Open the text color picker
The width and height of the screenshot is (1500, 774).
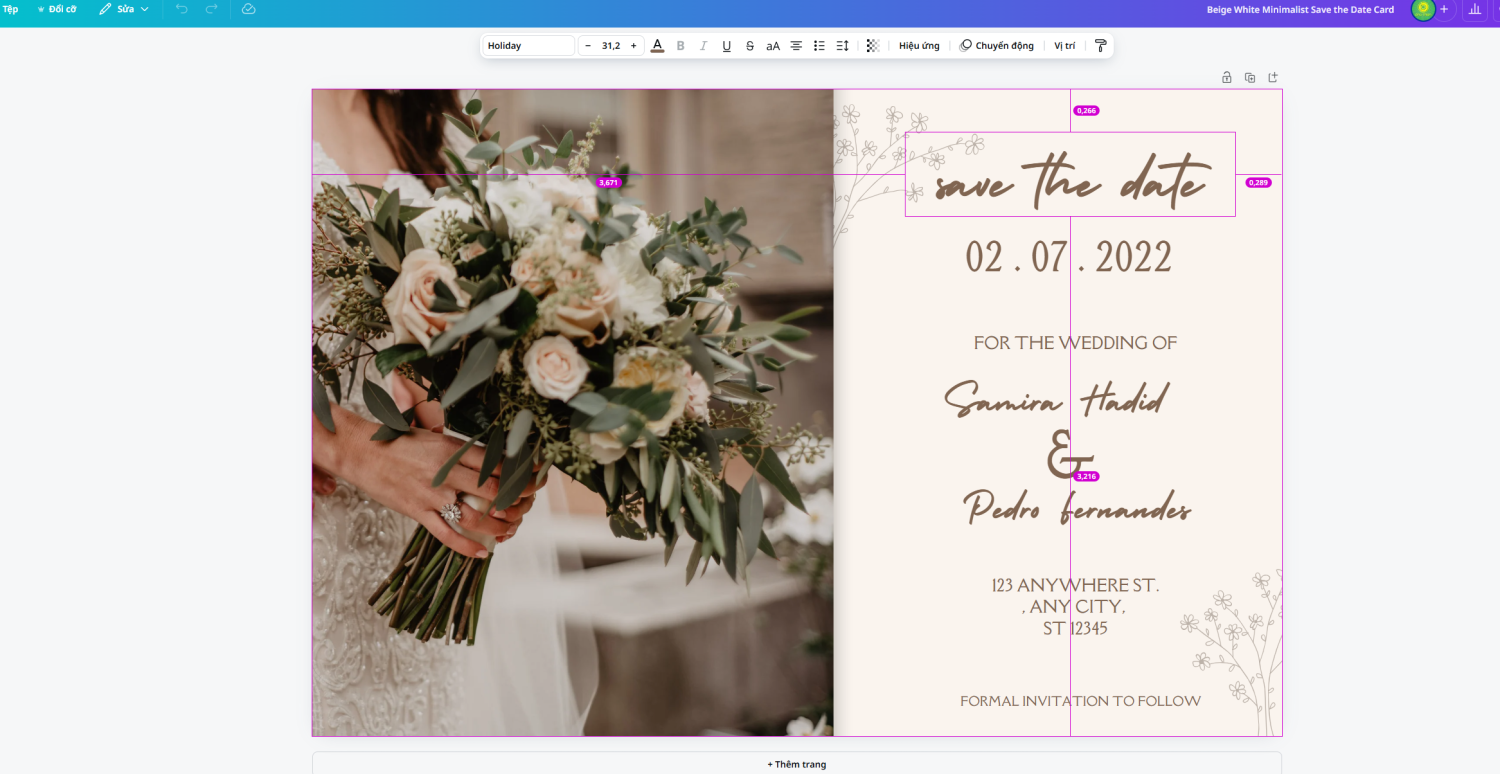[x=657, y=46]
